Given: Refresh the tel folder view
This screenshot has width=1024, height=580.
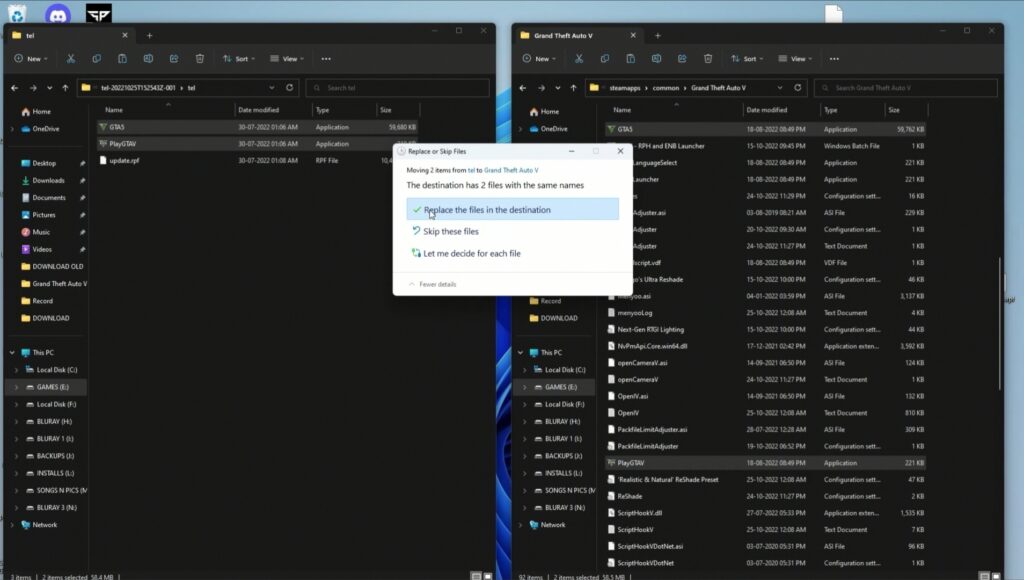Looking at the screenshot, I should point(289,88).
